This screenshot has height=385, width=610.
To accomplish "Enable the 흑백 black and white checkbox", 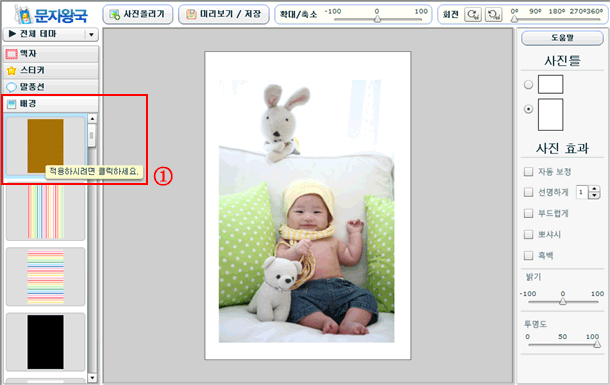I will [x=528, y=256].
